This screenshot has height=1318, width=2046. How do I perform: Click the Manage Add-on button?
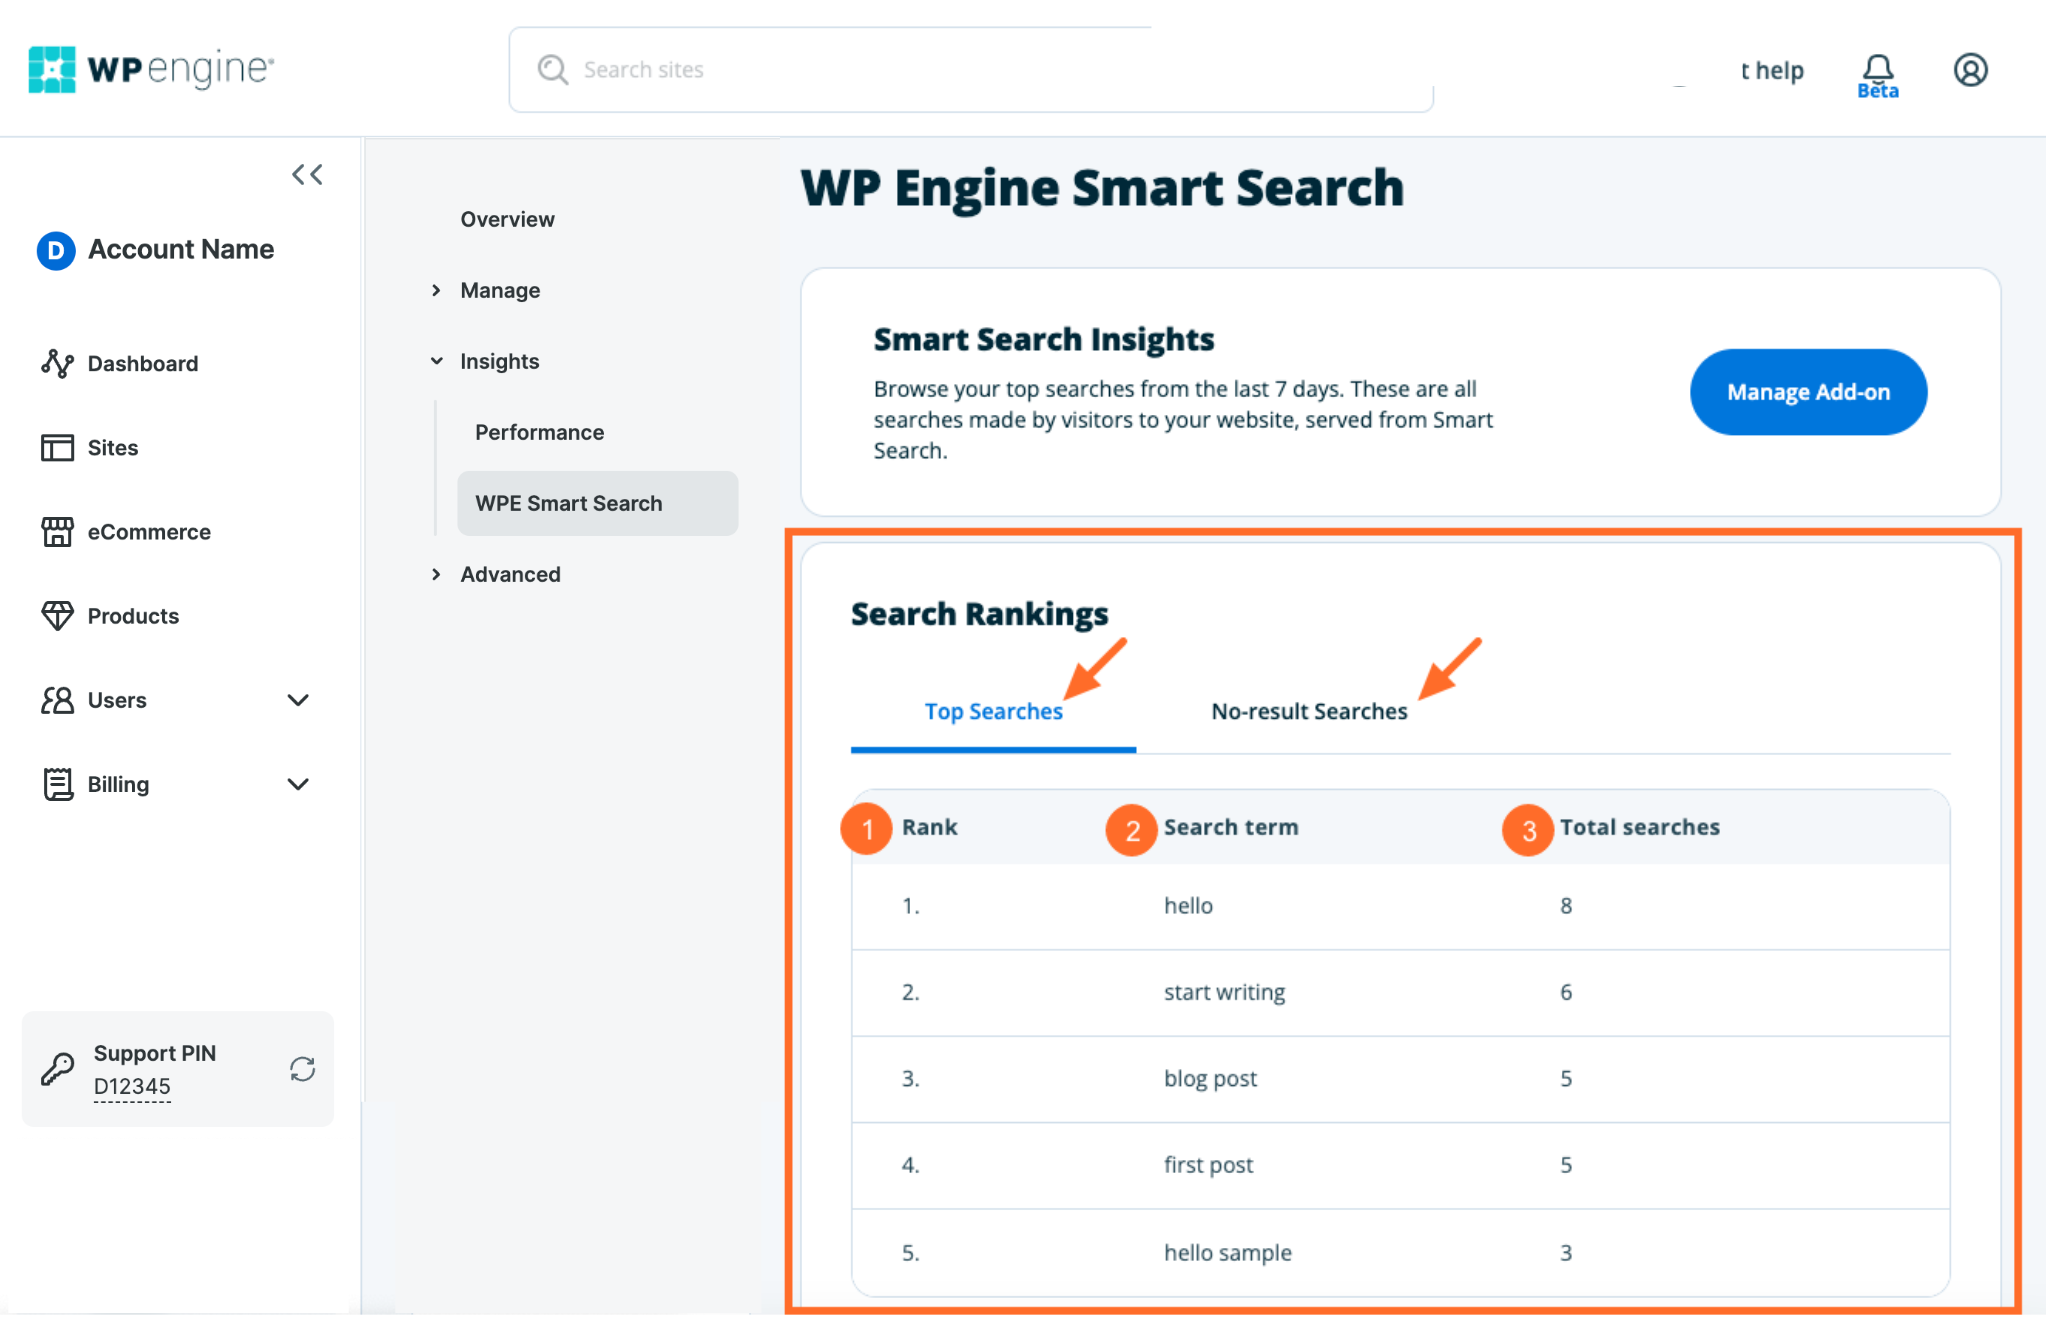(x=1807, y=391)
